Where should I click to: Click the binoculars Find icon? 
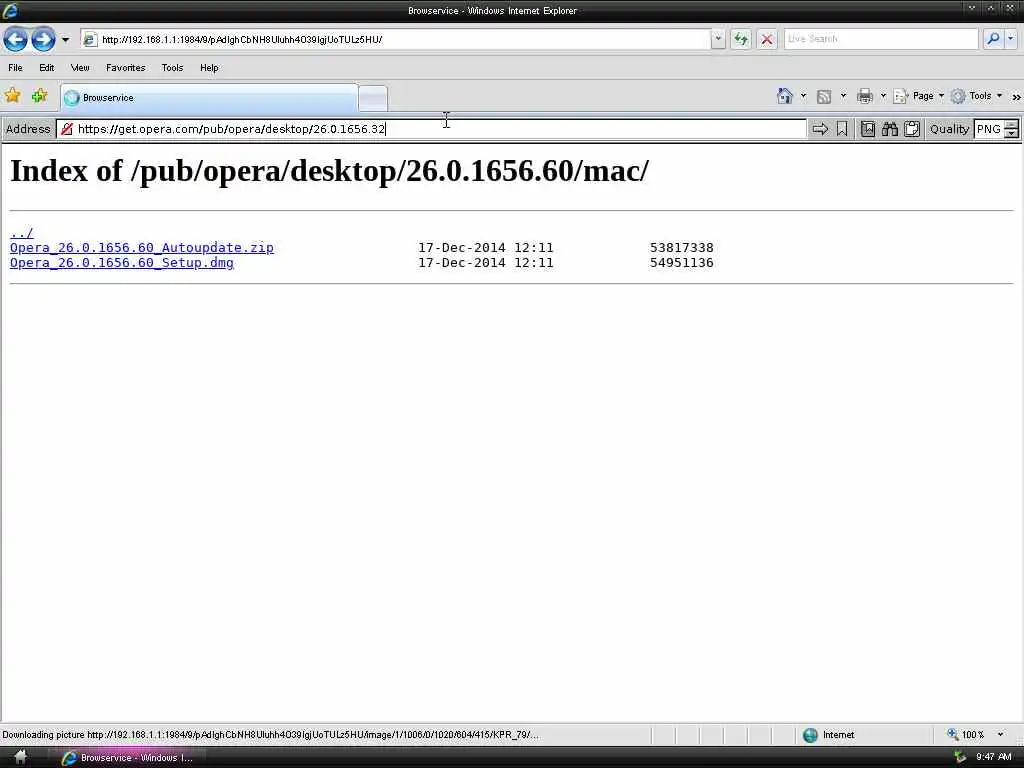point(889,129)
